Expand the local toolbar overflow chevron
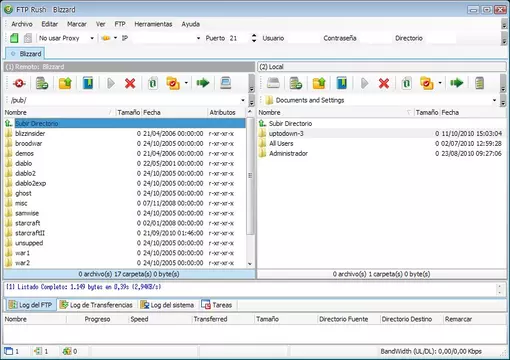 coord(503,84)
